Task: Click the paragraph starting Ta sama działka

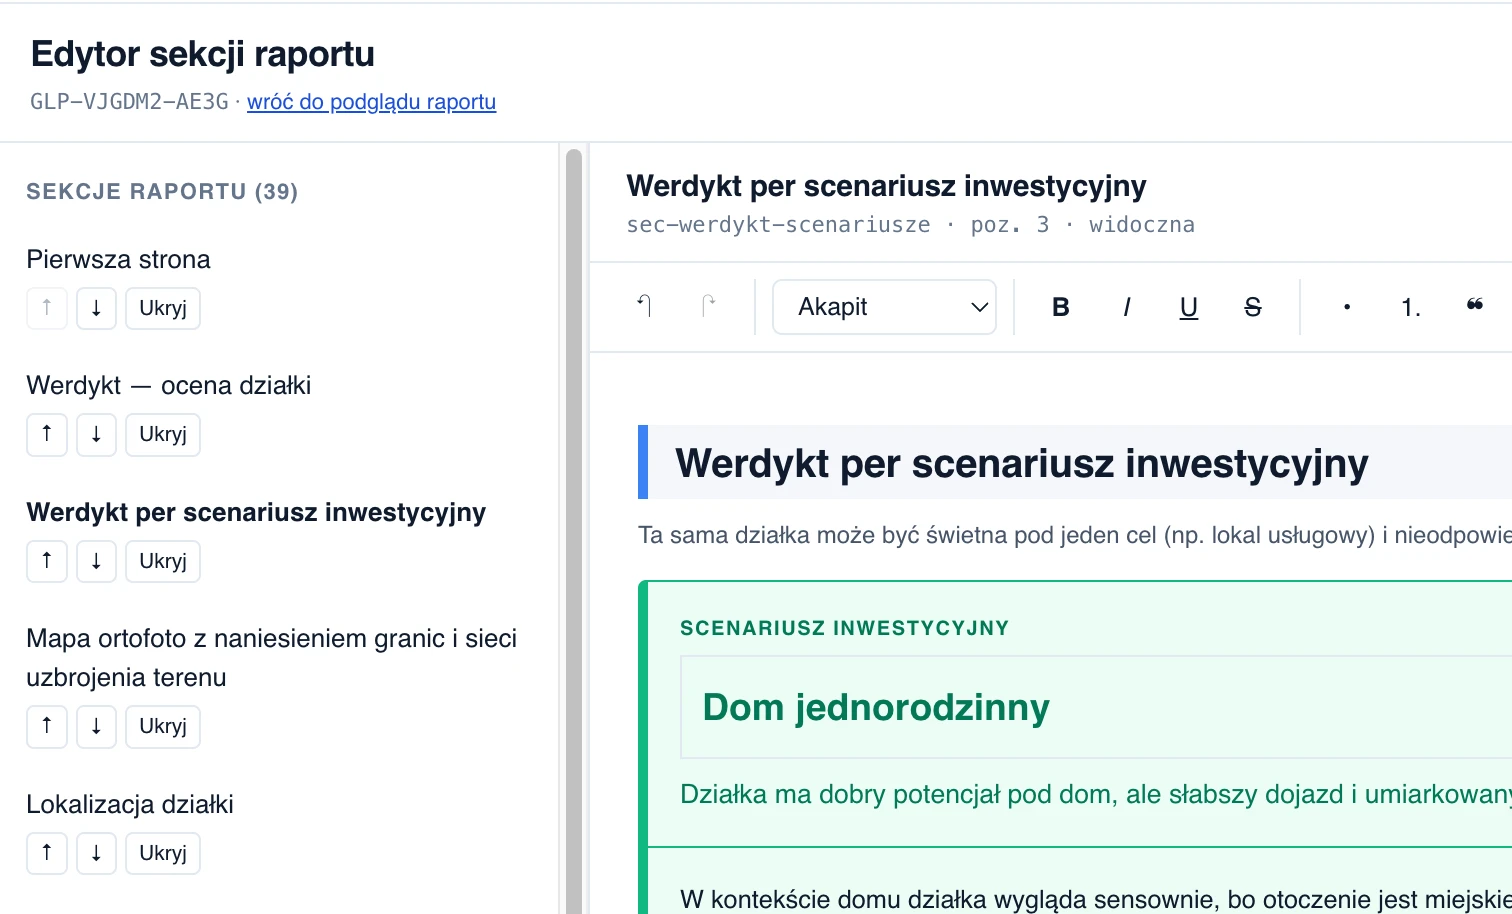Action: click(1075, 536)
